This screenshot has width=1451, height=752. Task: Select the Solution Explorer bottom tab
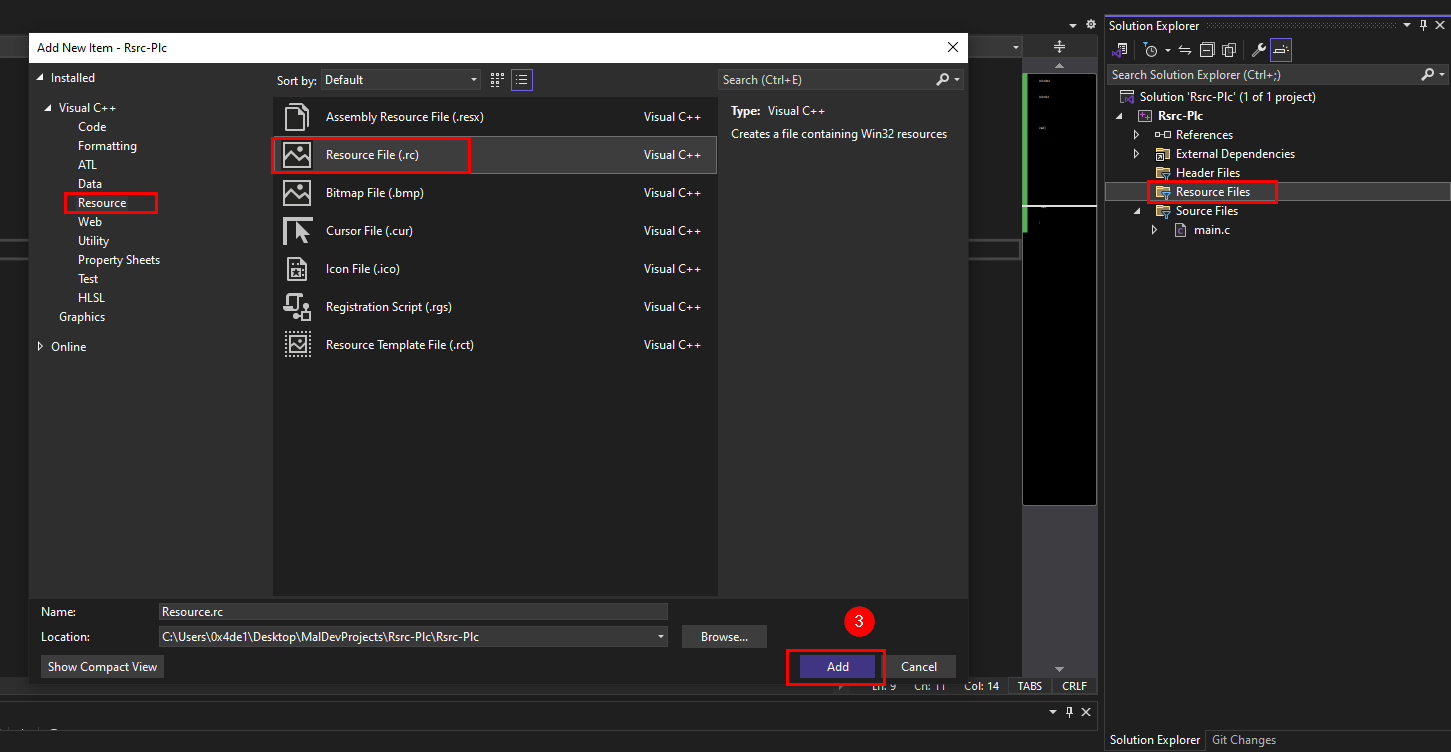click(1154, 740)
